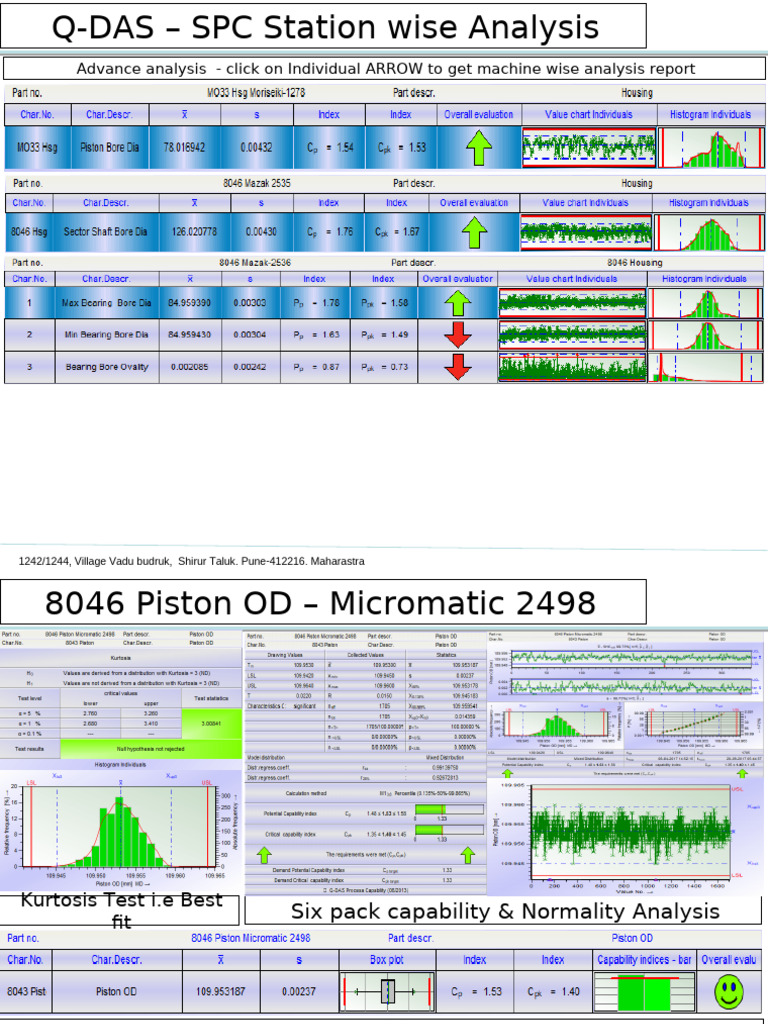This screenshot has height=1024, width=768.
Task: Click red down arrow for Bearing Bore Ovality
Action: click(457, 367)
